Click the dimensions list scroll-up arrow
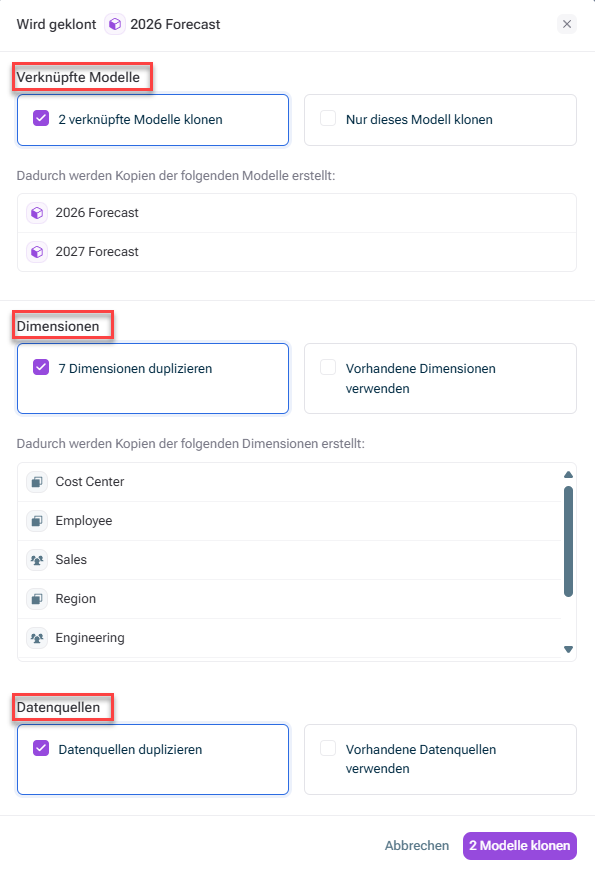 [x=568, y=474]
